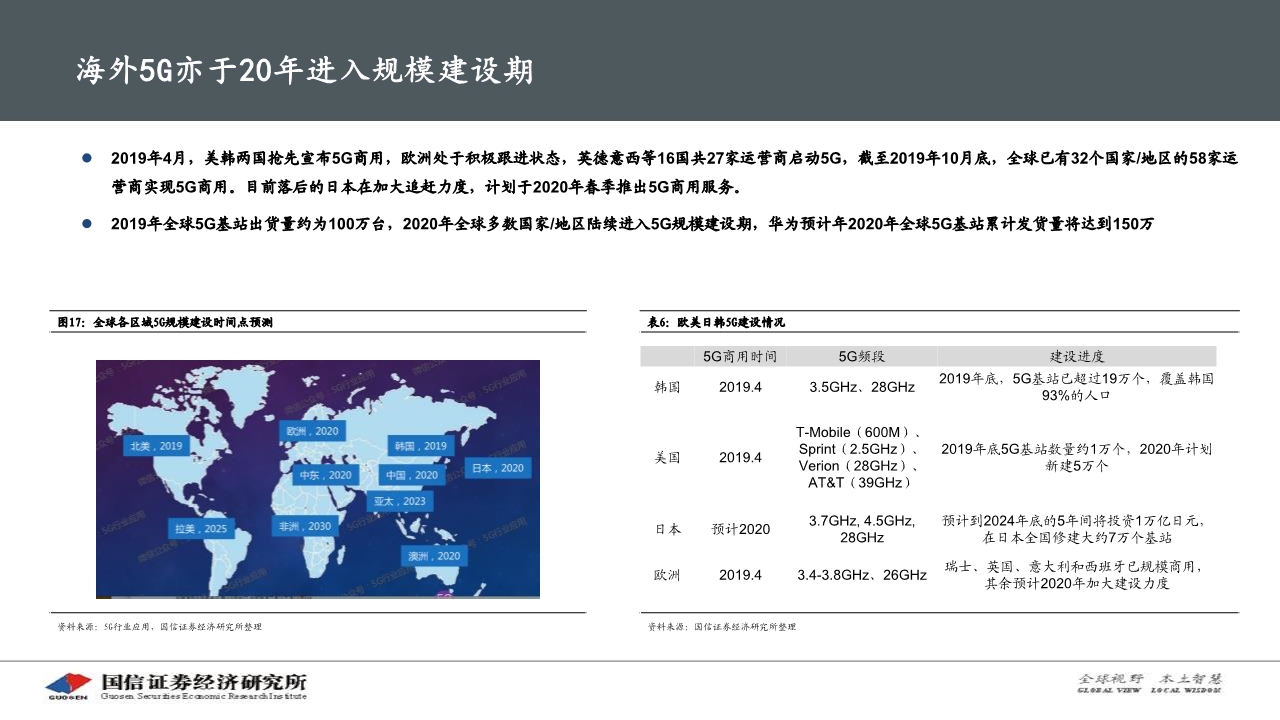The height and width of the screenshot is (720, 1280).
Task: Click the 日本 row in the table
Action: click(667, 529)
